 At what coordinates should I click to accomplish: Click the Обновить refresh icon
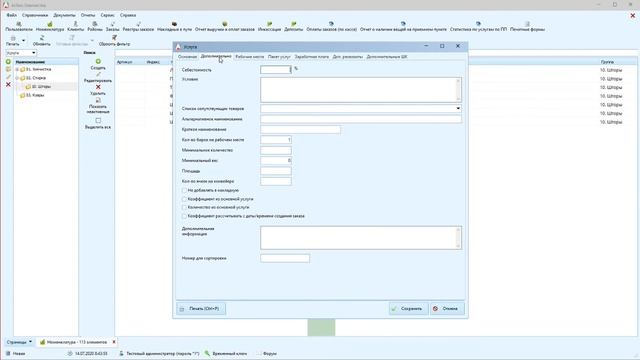[x=42, y=38]
